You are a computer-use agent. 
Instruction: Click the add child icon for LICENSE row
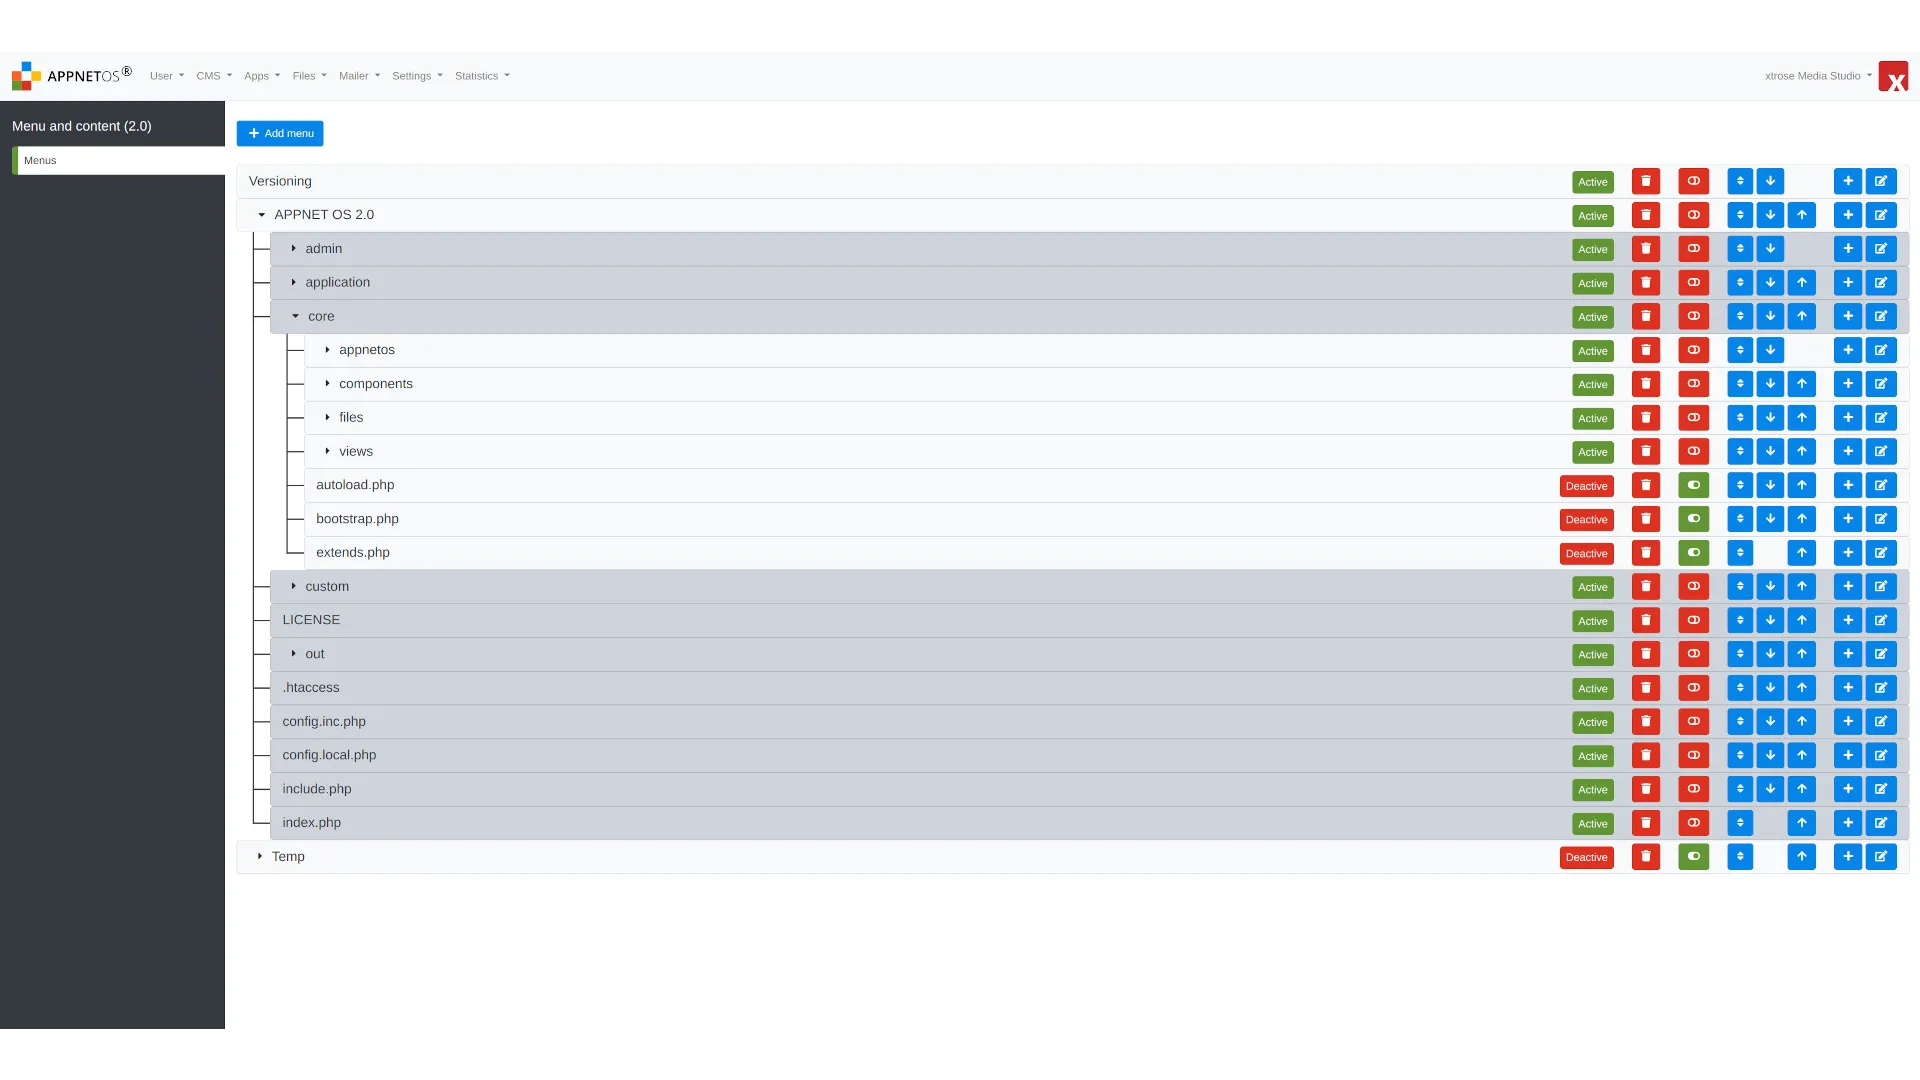(x=1847, y=620)
